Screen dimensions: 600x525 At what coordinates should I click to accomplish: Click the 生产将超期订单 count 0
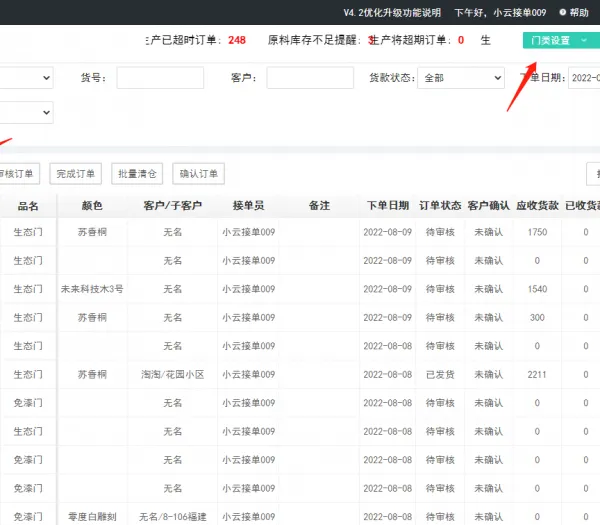(x=461, y=40)
